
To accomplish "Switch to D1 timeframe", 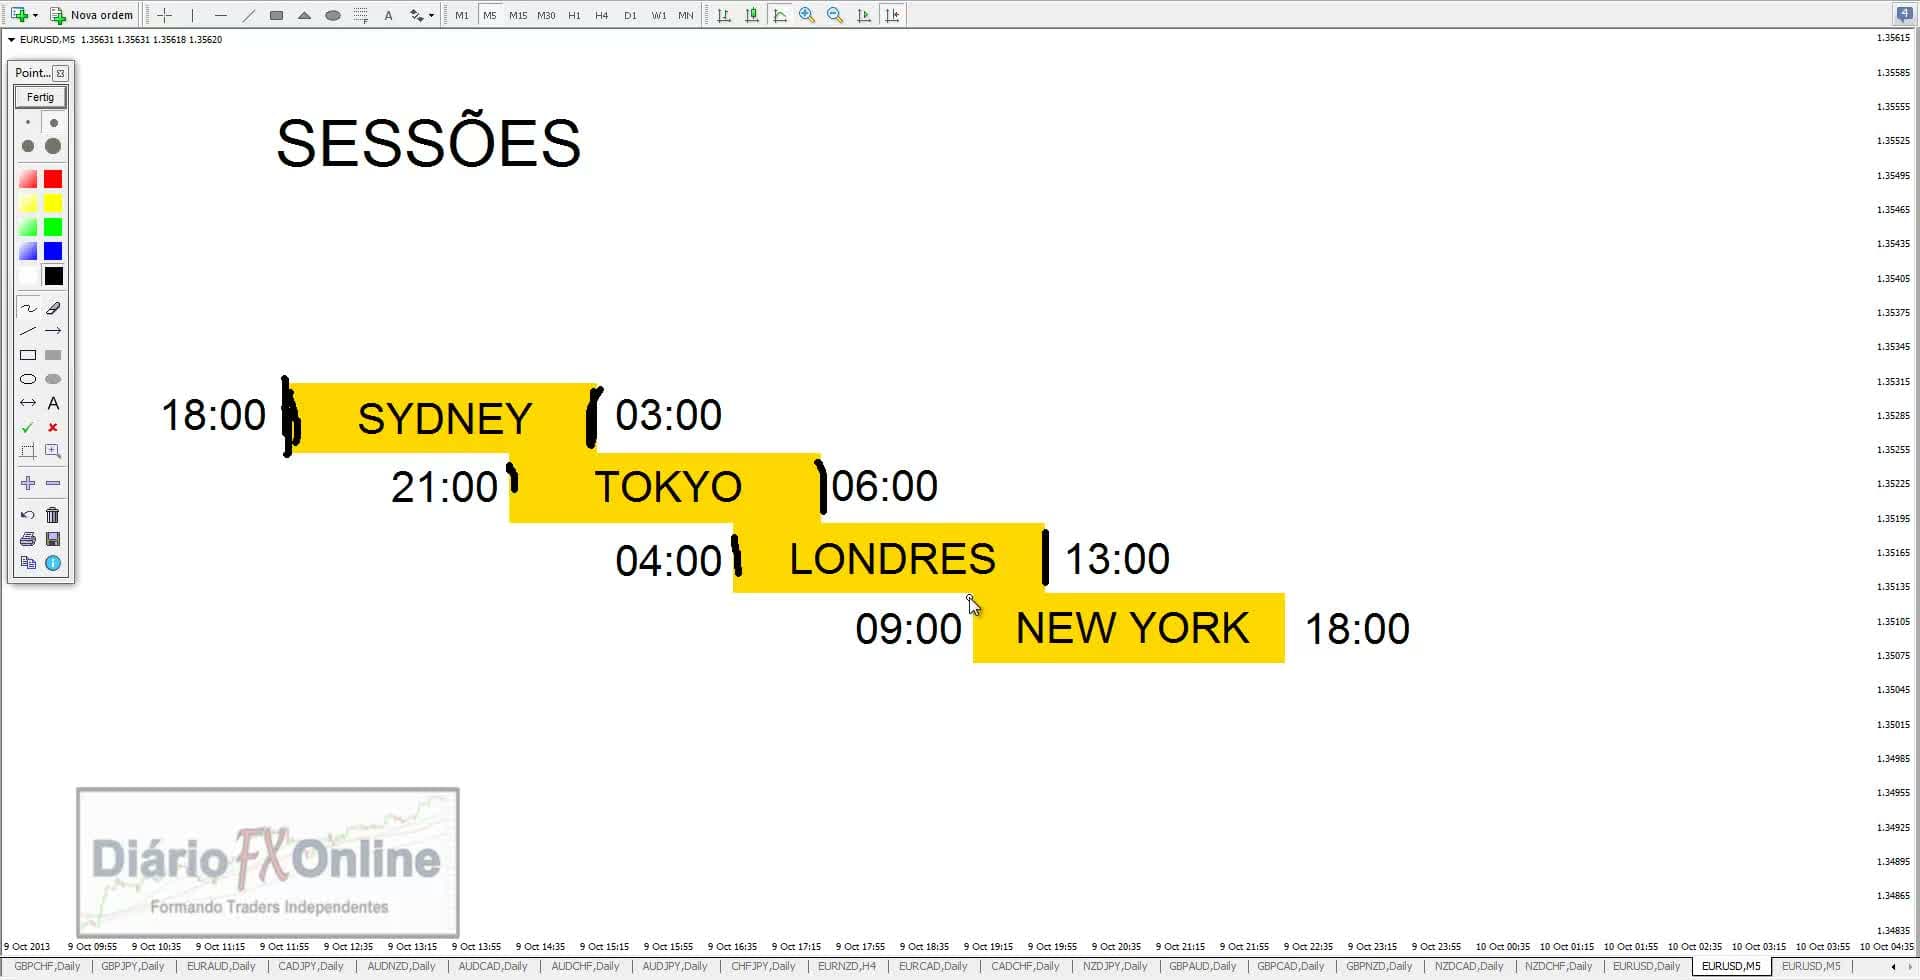I will (630, 15).
